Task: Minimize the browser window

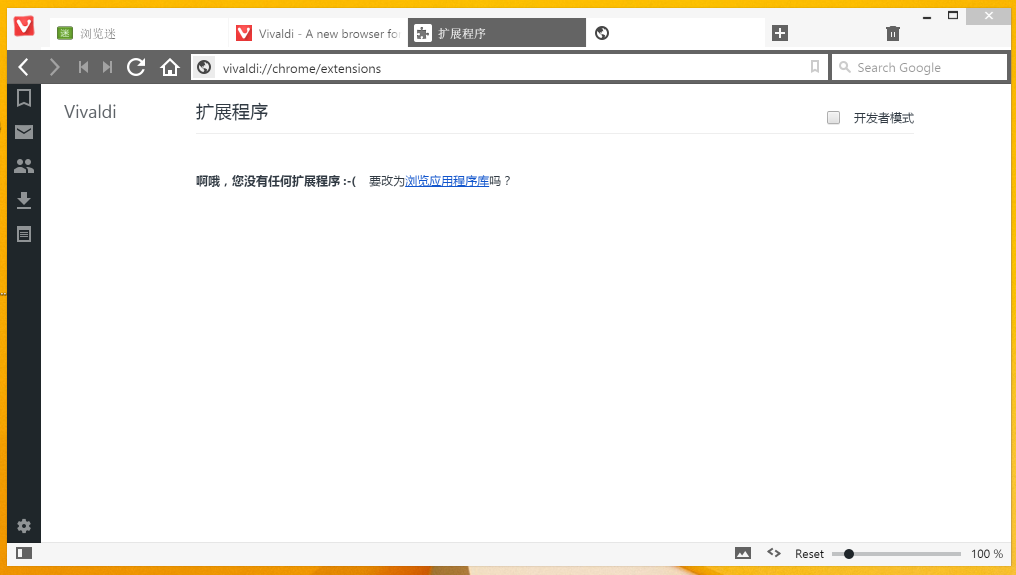Action: 927,16
